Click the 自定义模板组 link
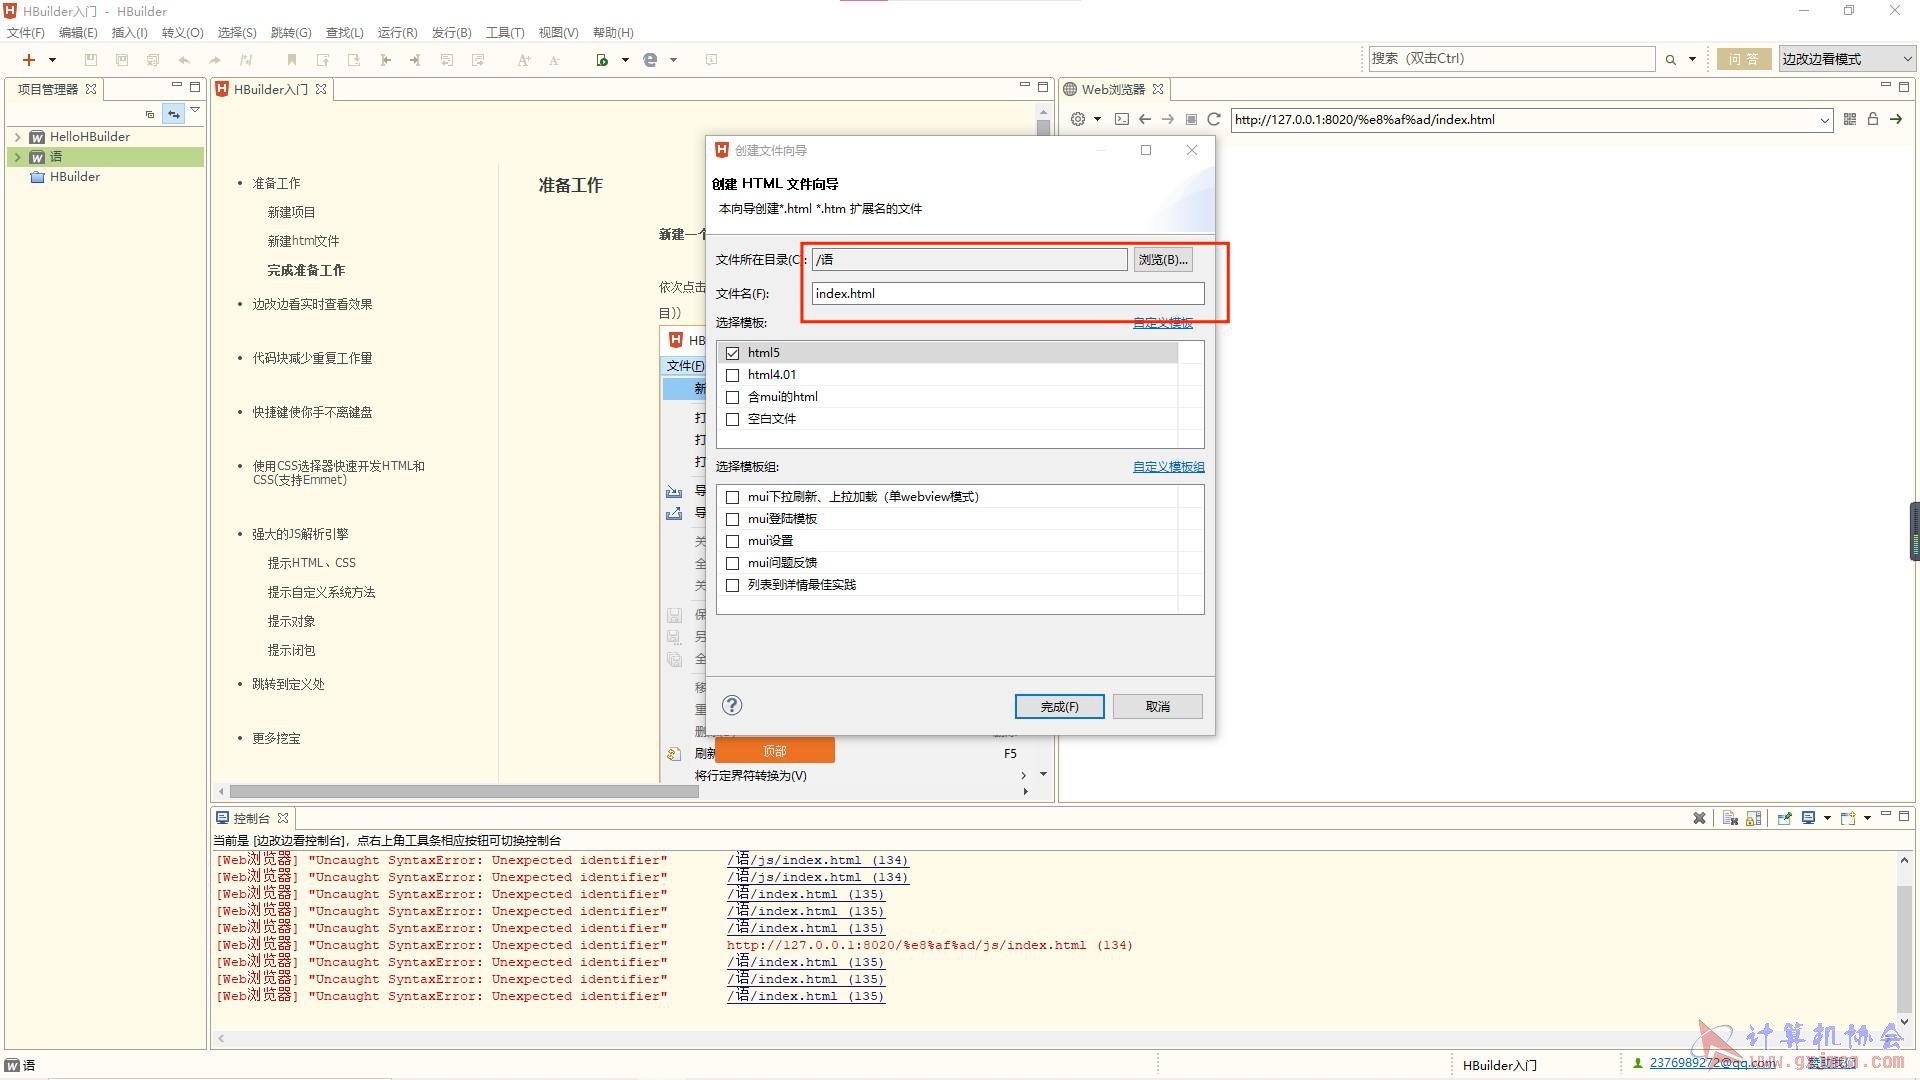 1169,467
